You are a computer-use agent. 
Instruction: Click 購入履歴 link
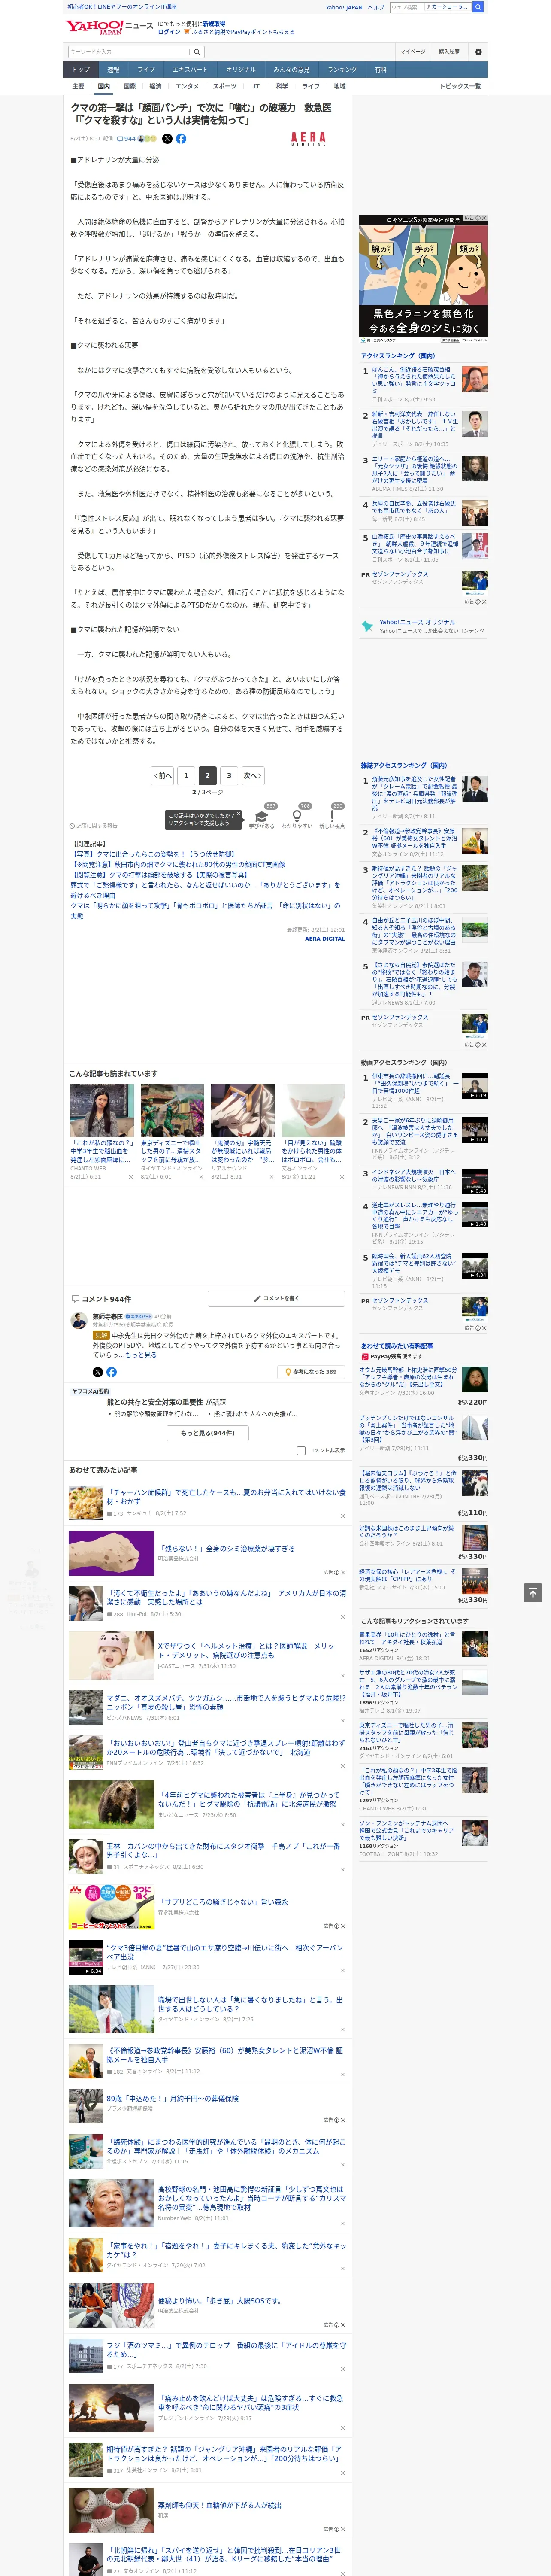click(x=450, y=52)
